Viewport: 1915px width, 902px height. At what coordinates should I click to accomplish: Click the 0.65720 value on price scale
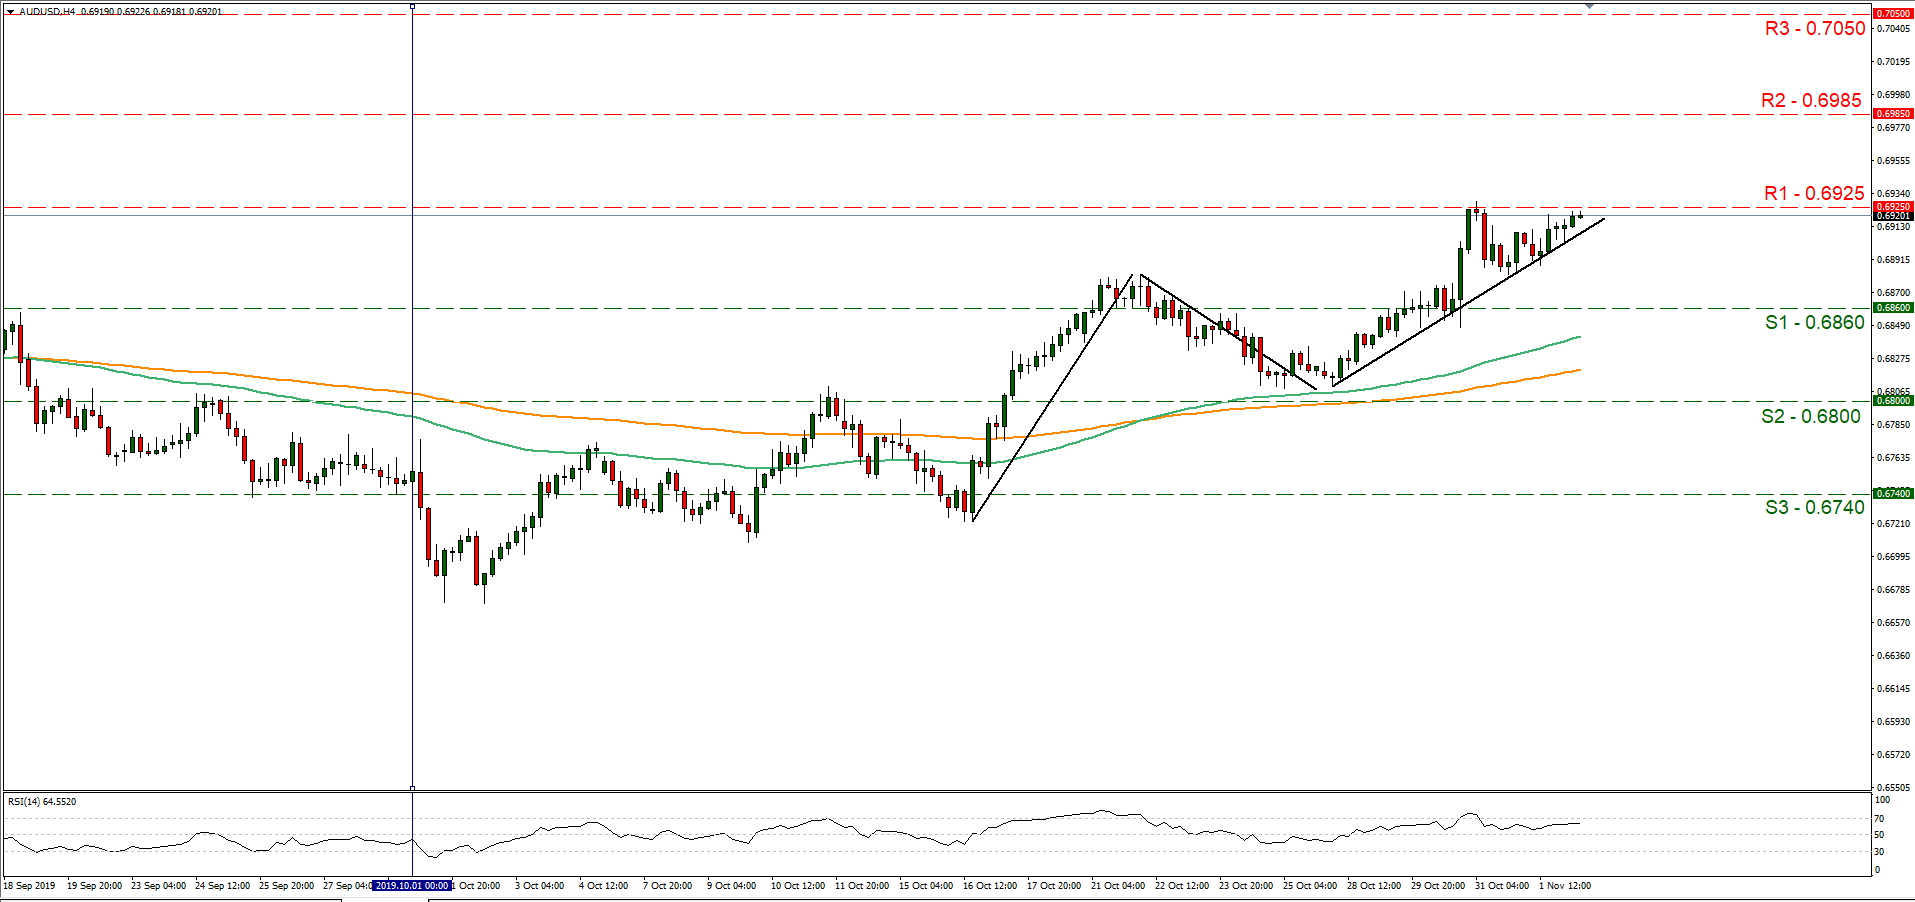pos(1894,755)
